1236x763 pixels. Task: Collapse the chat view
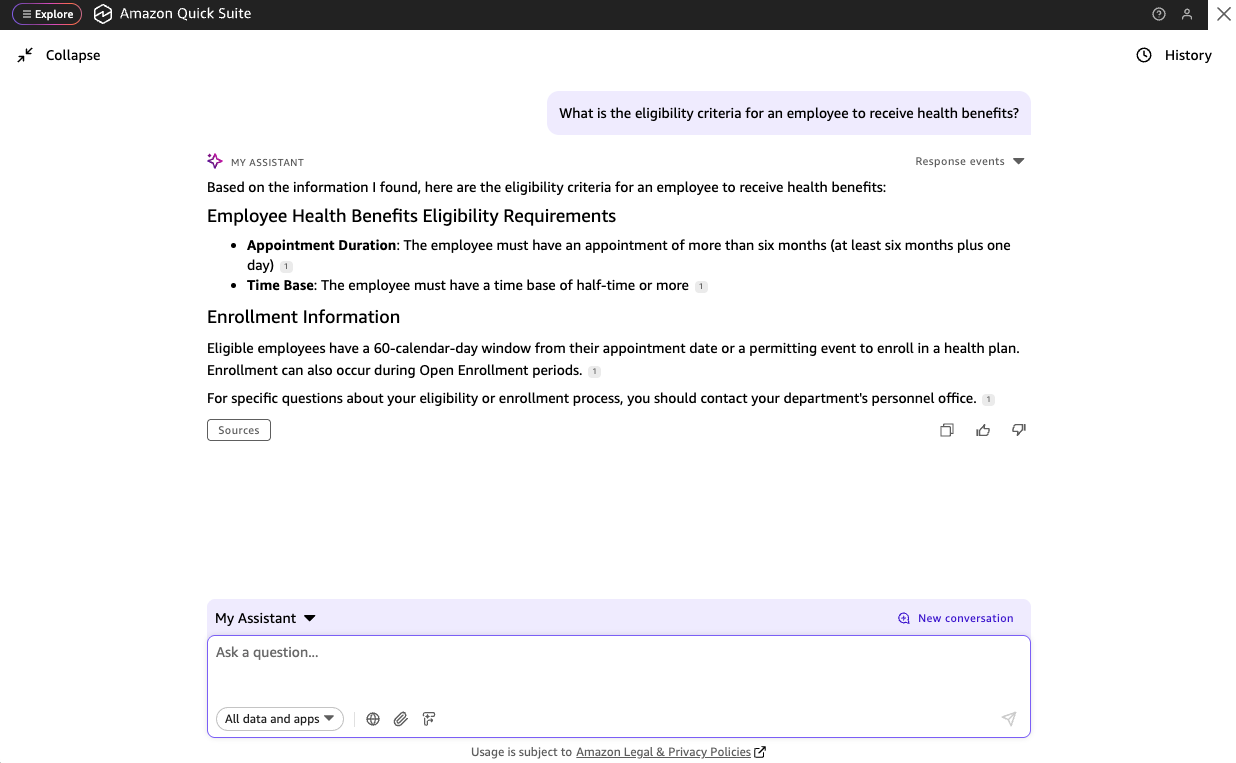(59, 56)
